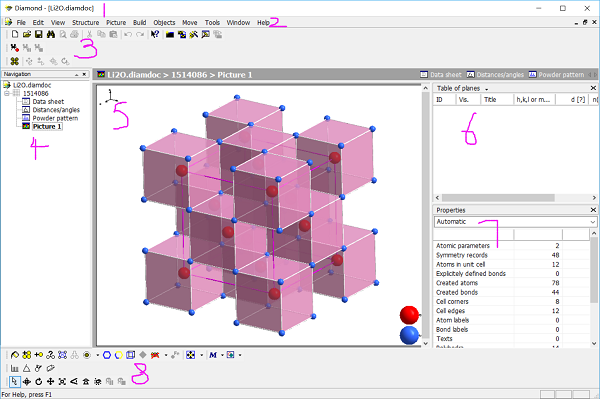This screenshot has height=399, width=600.
Task: Click the bar histogram icon
Action: tap(15, 368)
